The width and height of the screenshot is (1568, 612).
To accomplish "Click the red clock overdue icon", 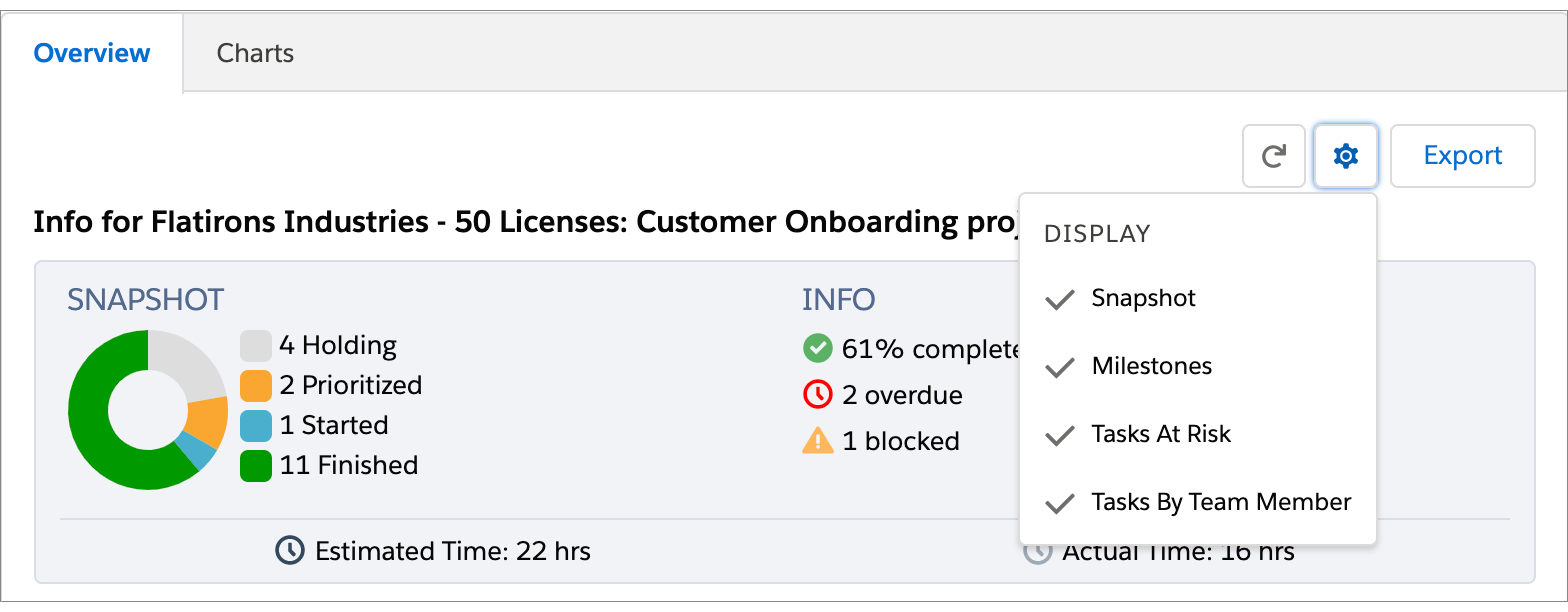I will pyautogui.click(x=817, y=394).
